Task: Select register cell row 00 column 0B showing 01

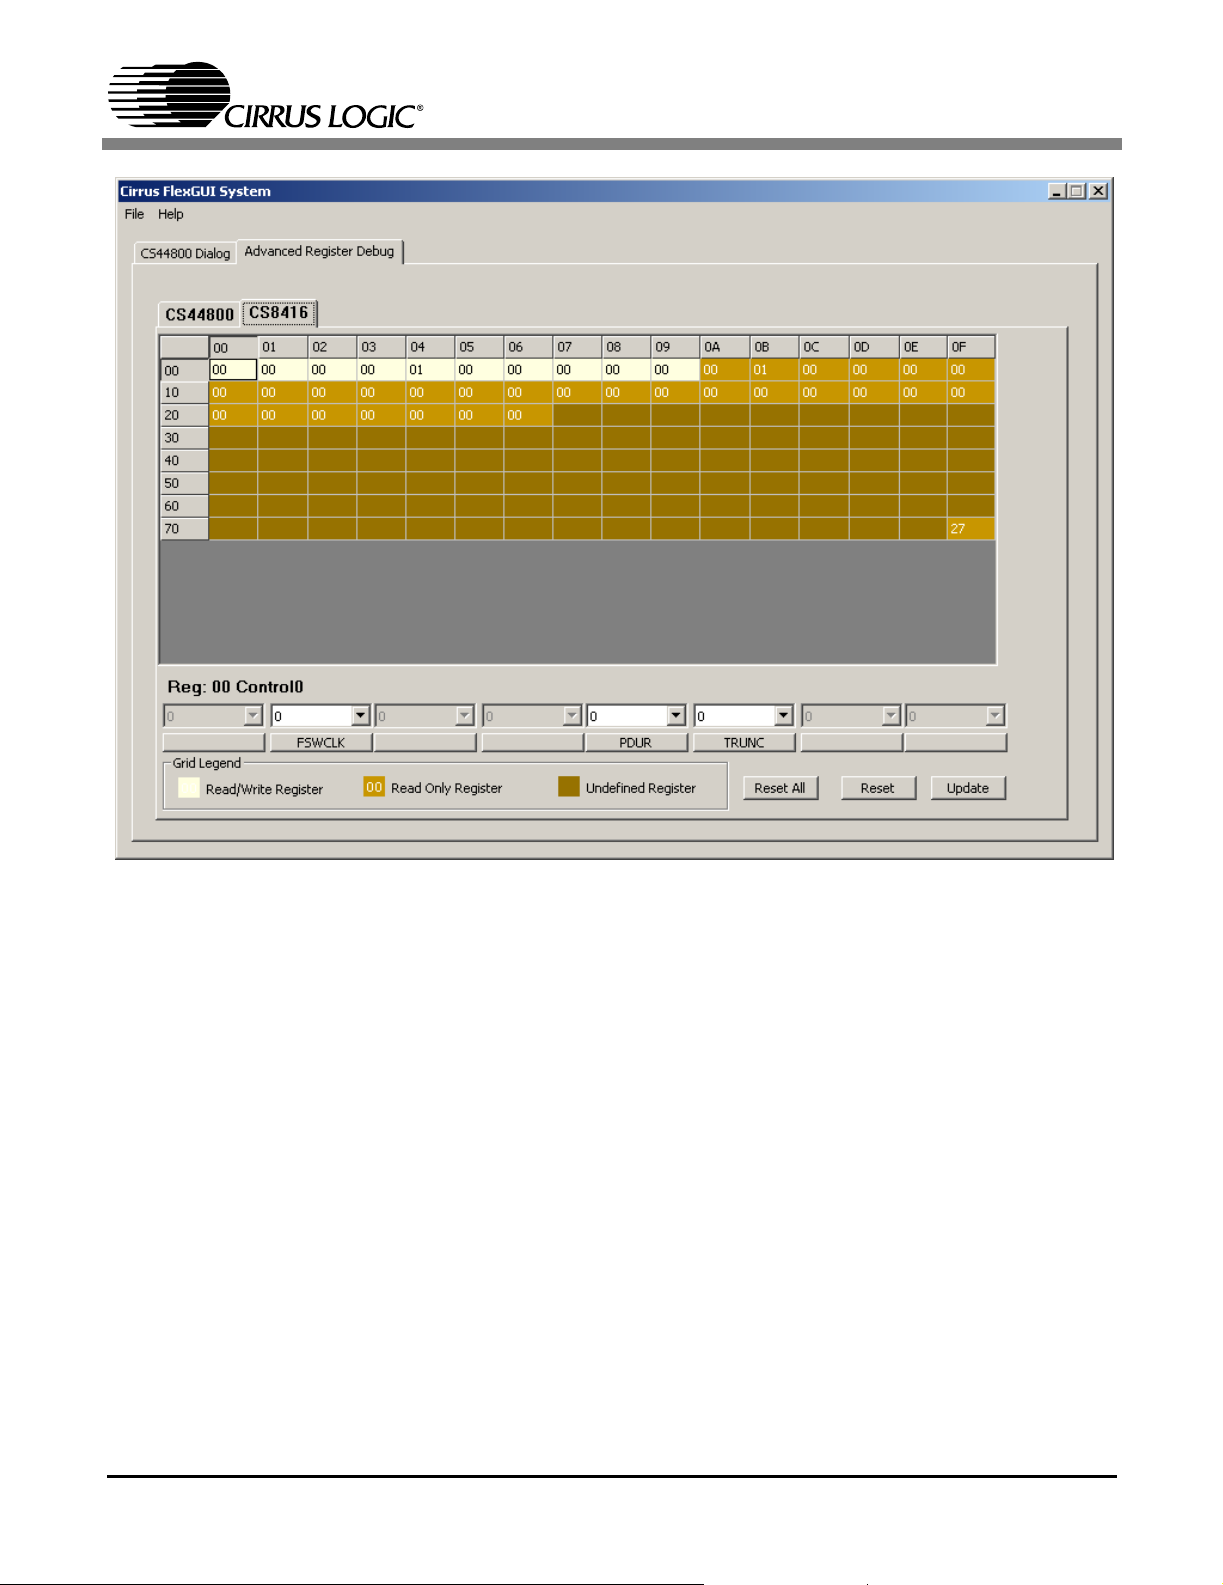Action: pyautogui.click(x=774, y=370)
